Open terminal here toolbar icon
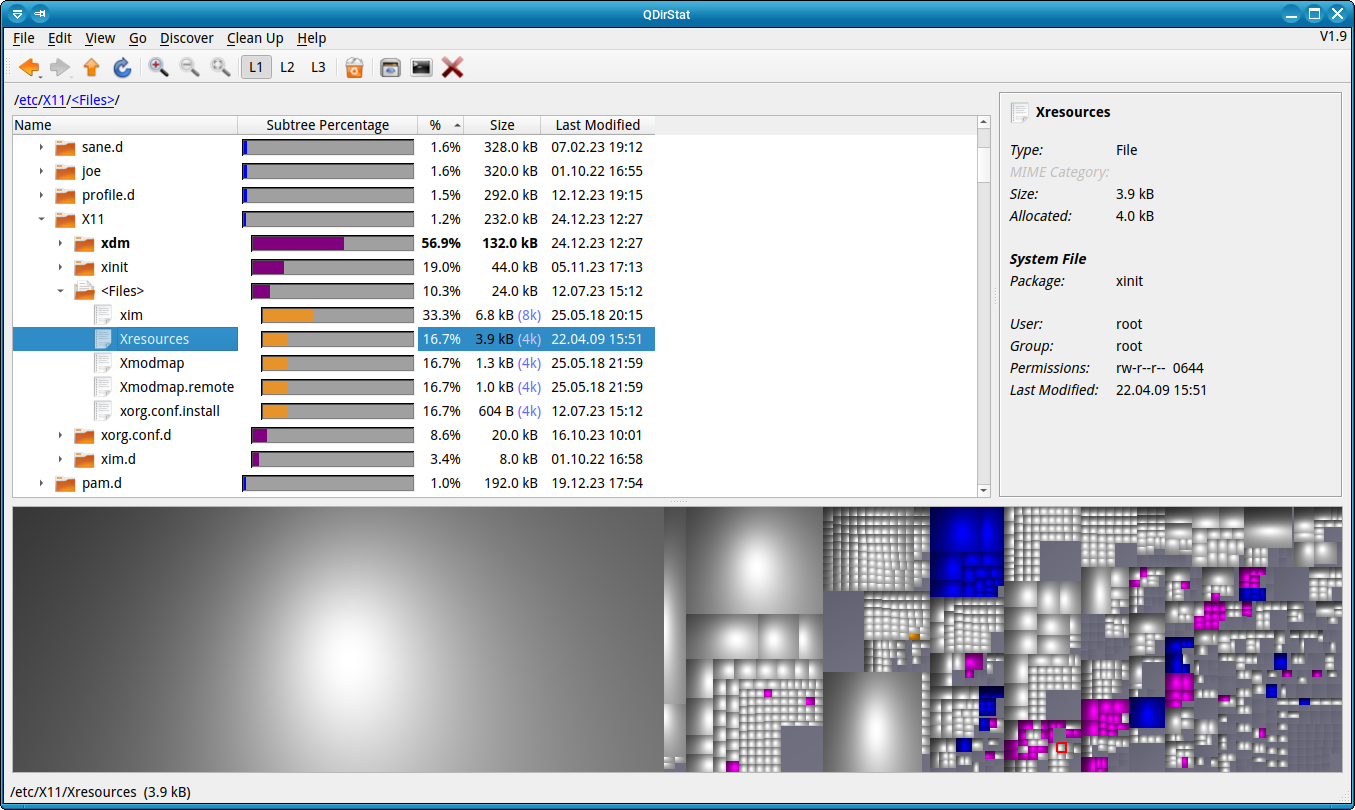 click(x=421, y=67)
